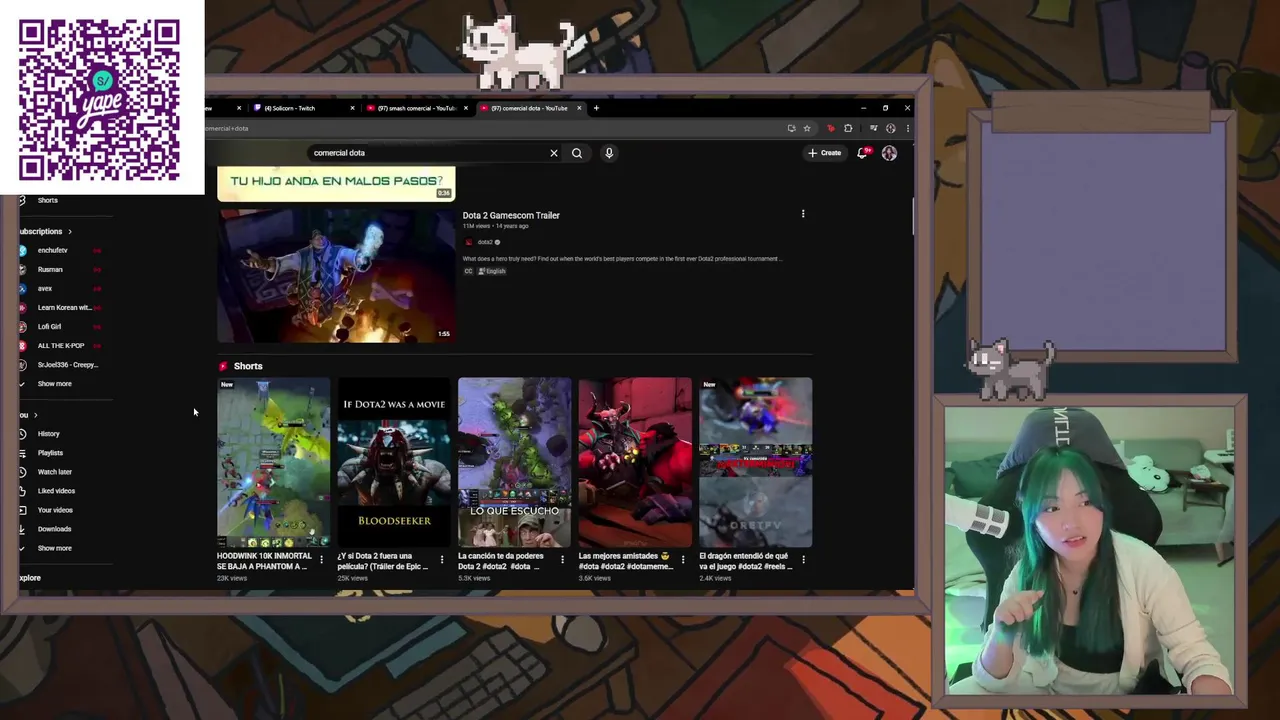Open the Dota 2 Gamescom Trailer thumbnail
The width and height of the screenshot is (1280, 720).
[x=336, y=276]
